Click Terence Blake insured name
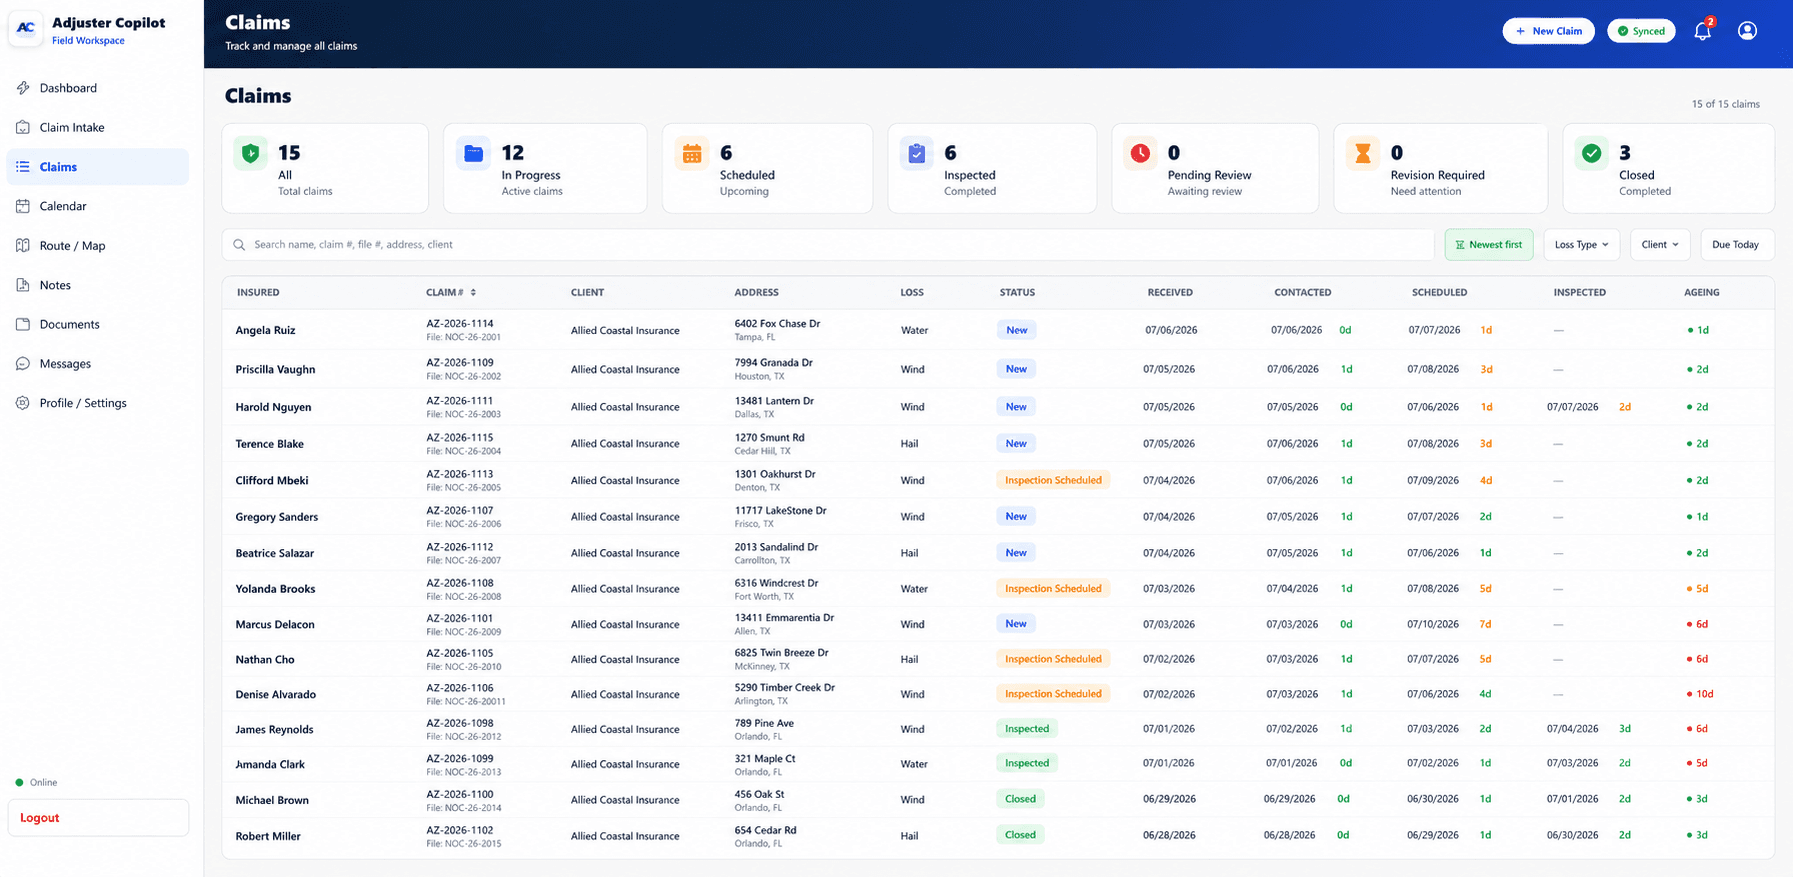Viewport: 1793px width, 877px height. 270,444
